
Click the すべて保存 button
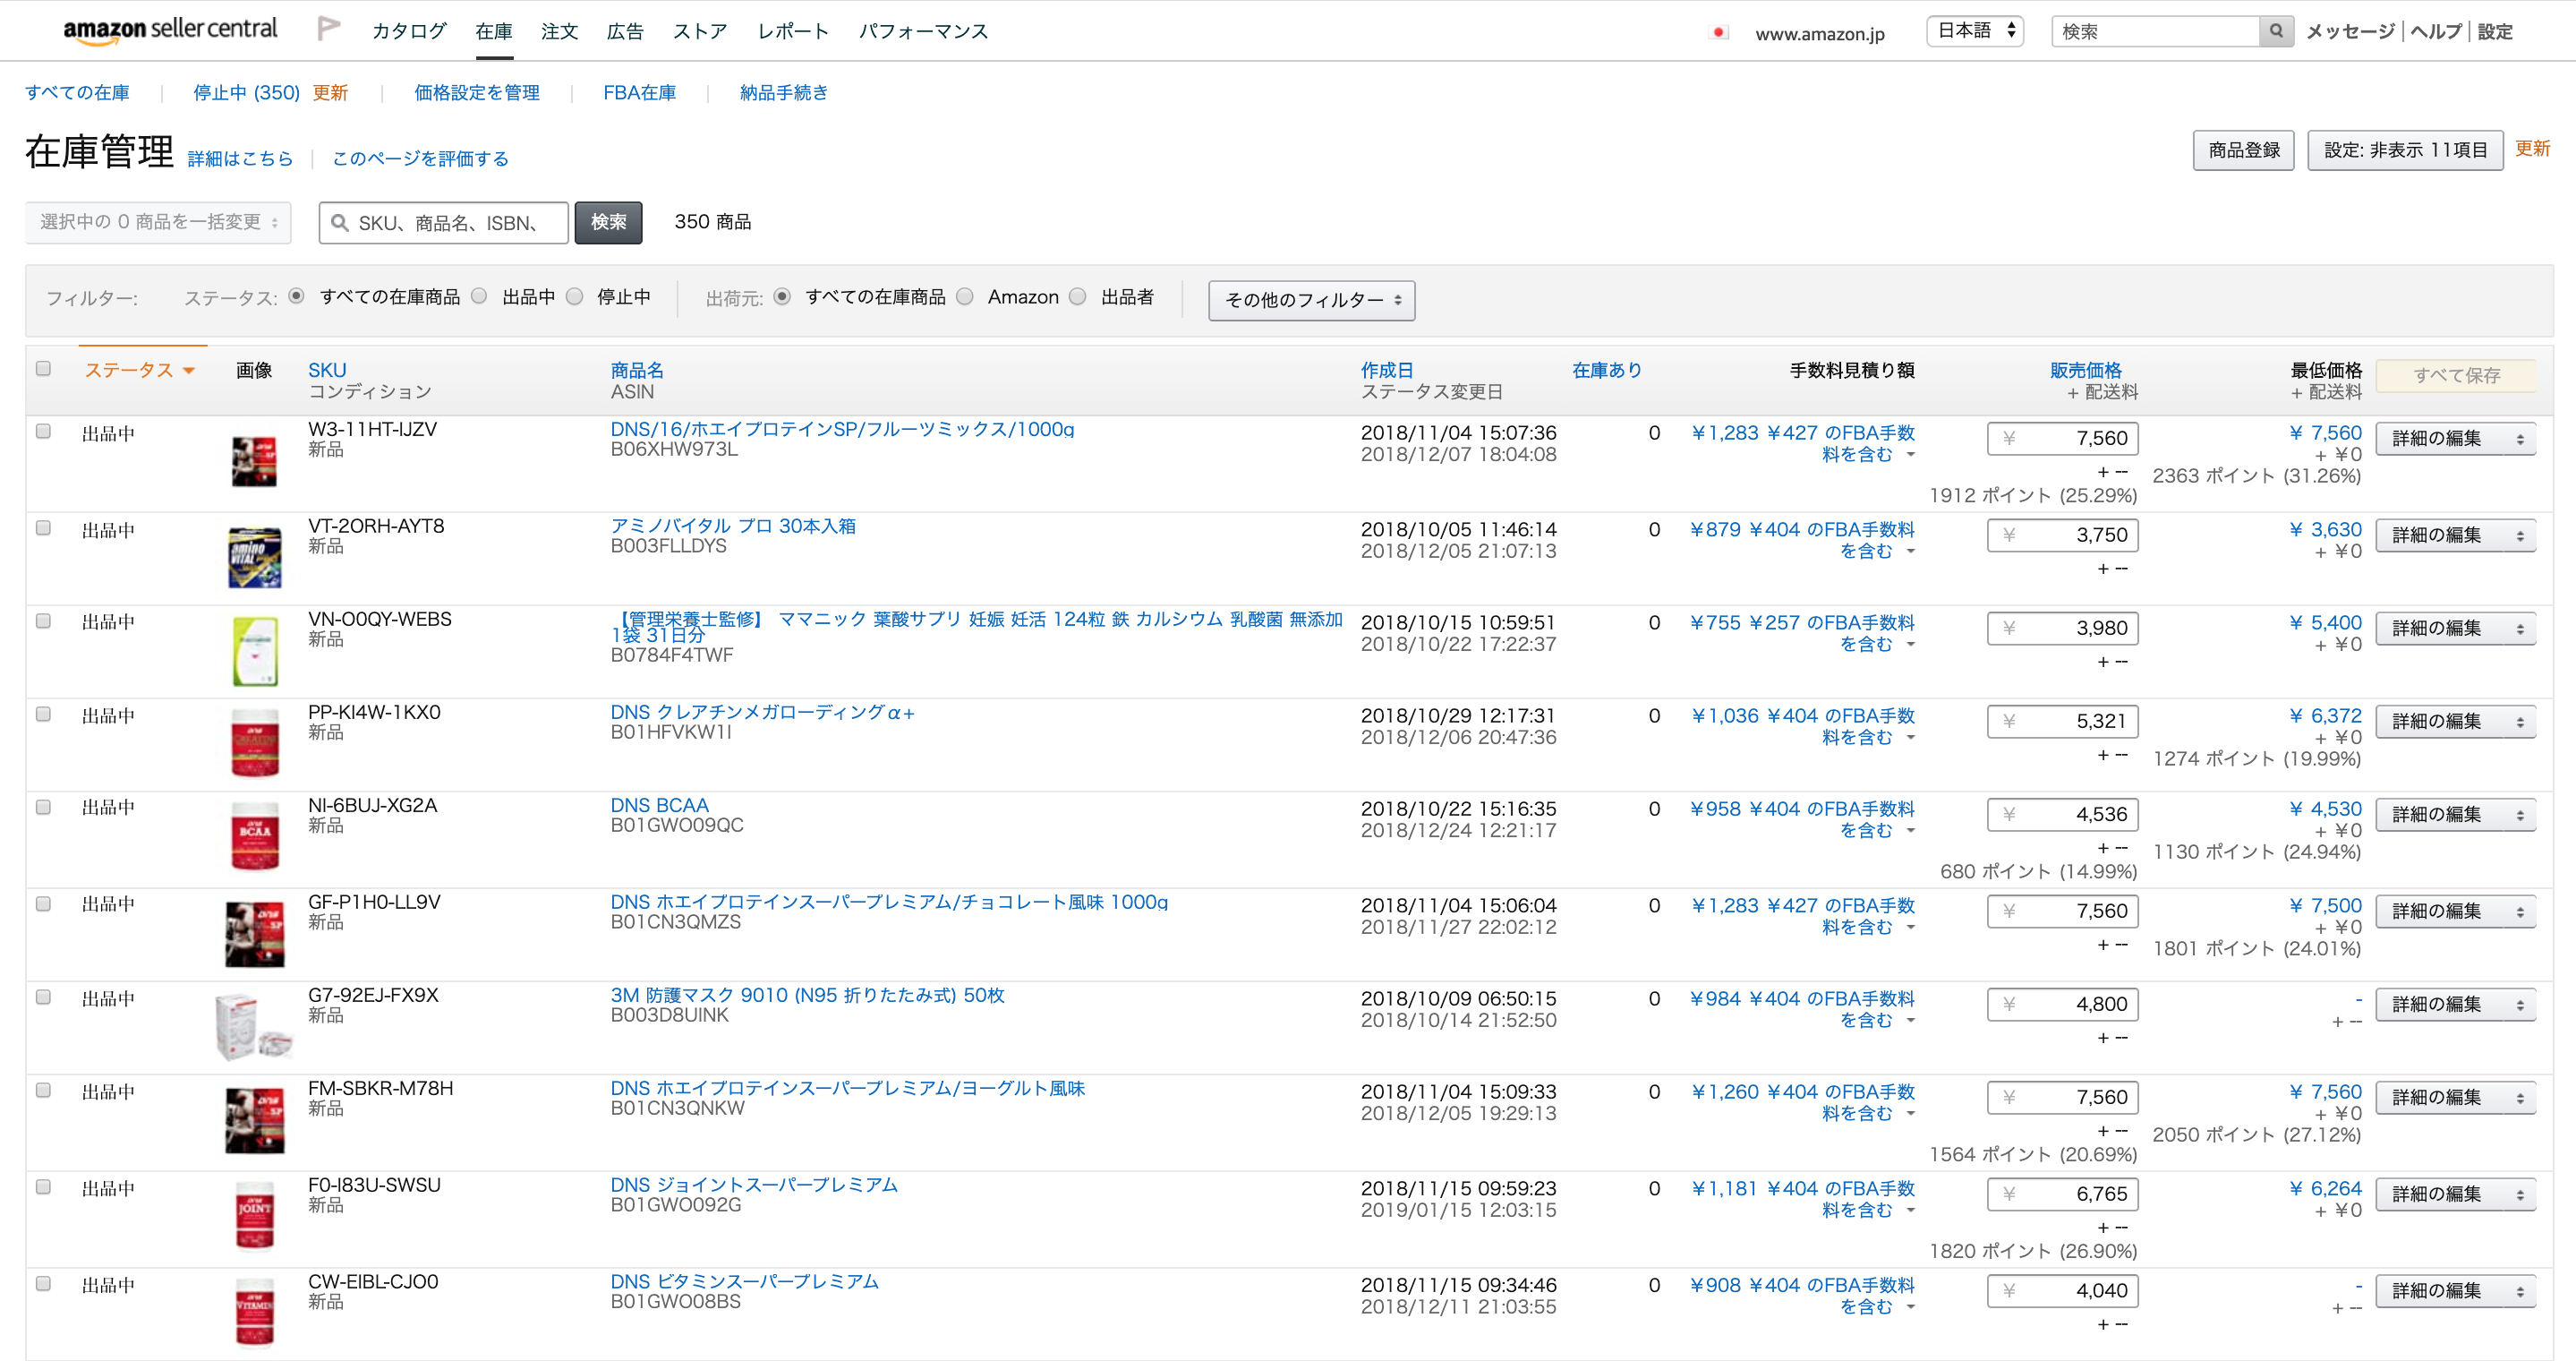click(x=2456, y=376)
